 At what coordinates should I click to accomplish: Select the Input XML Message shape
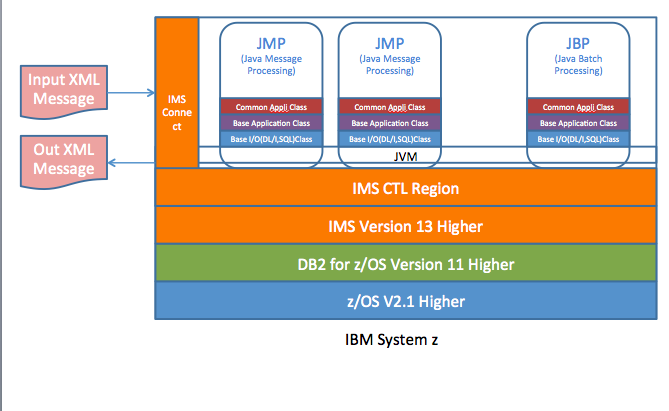[64, 91]
